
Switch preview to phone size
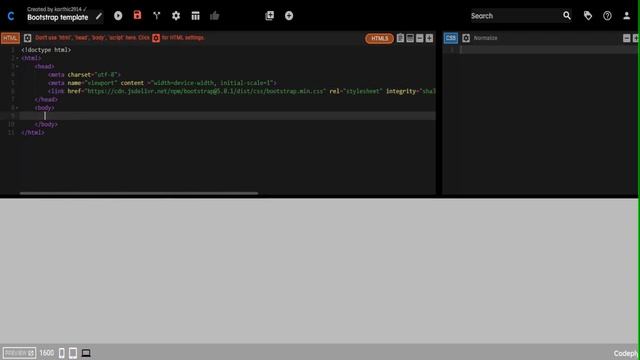62,353
